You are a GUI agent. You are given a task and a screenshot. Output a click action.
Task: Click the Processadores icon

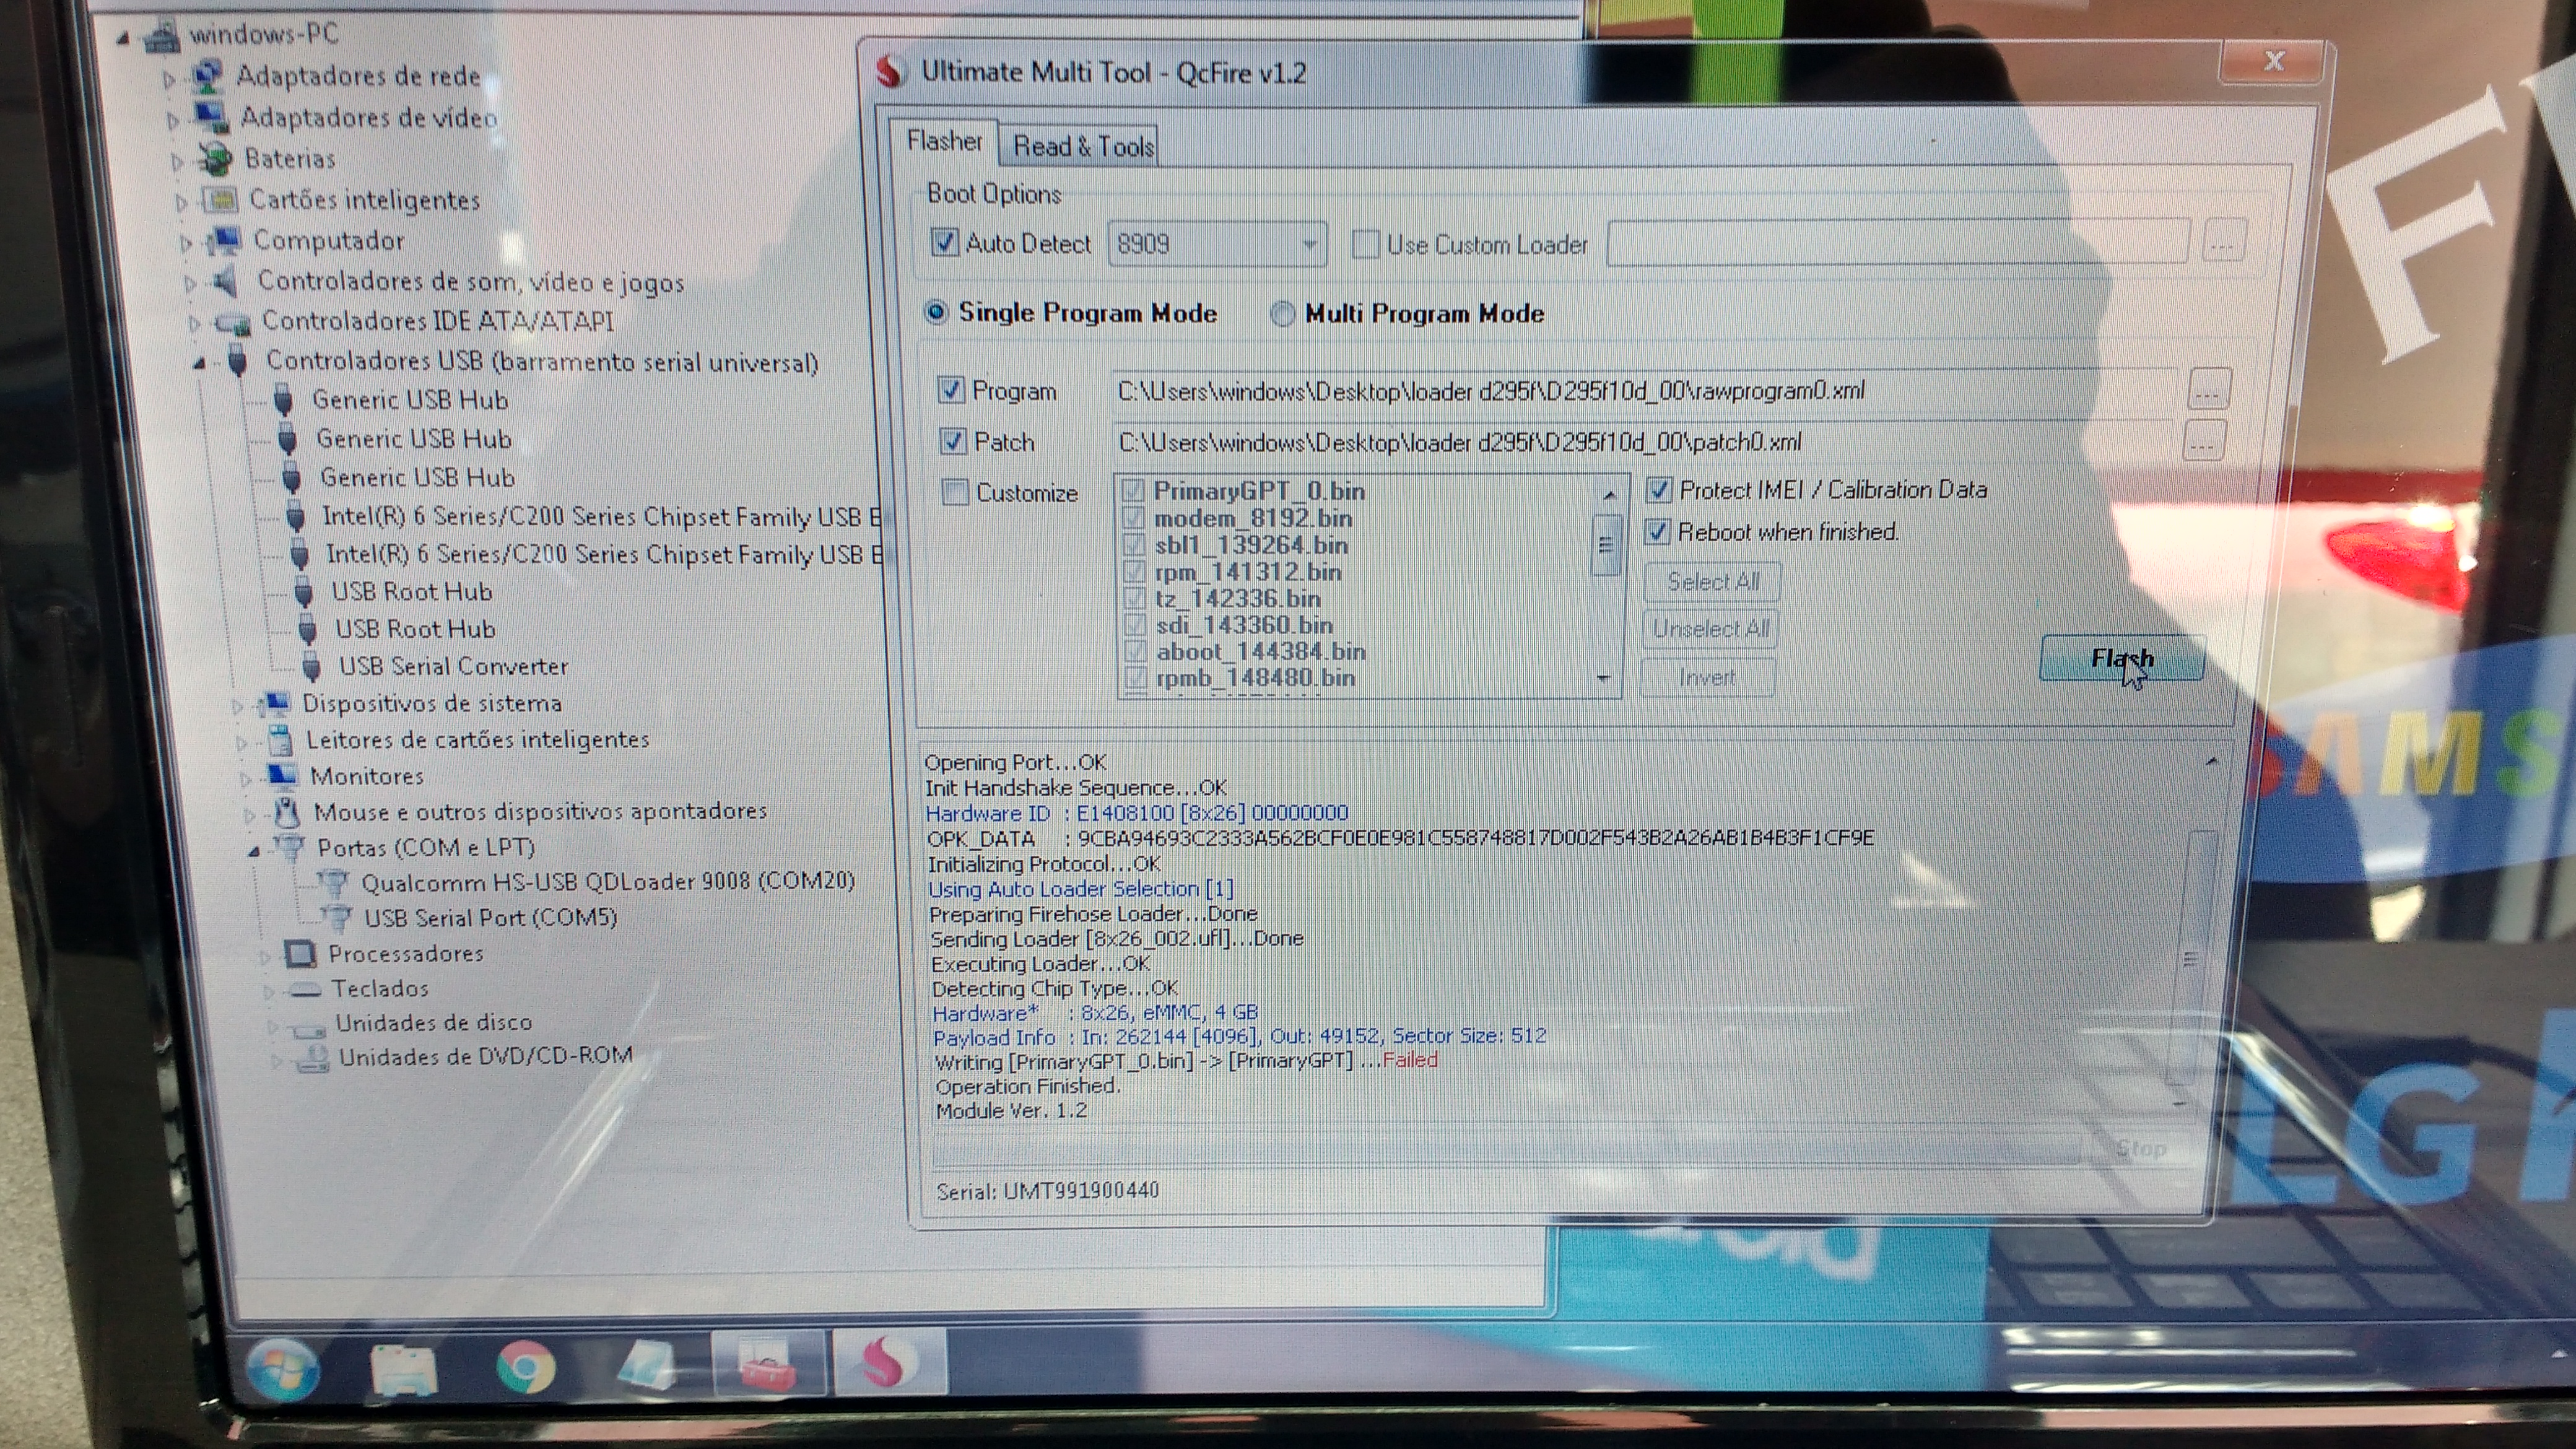(300, 953)
